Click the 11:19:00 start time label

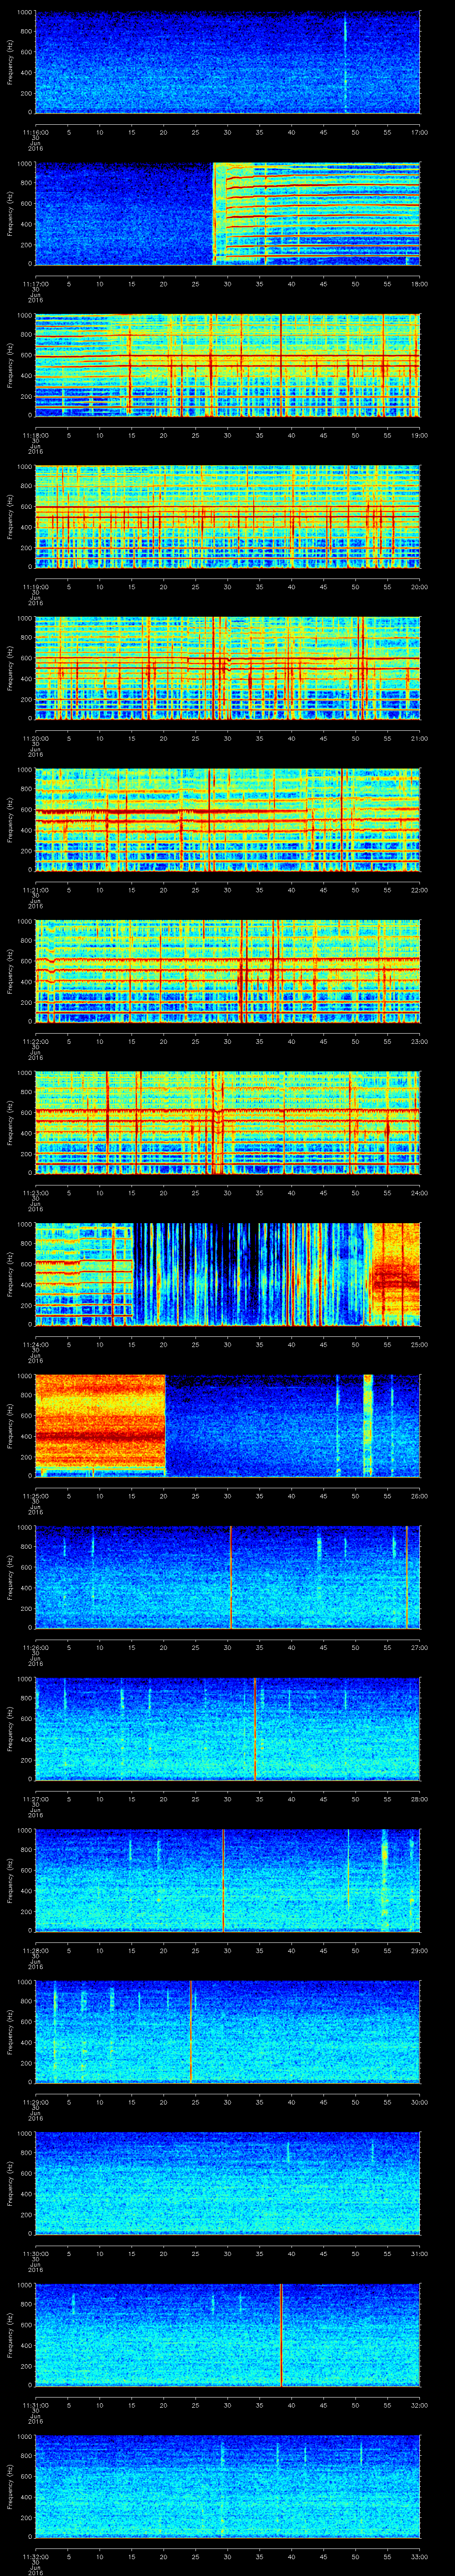[35, 587]
